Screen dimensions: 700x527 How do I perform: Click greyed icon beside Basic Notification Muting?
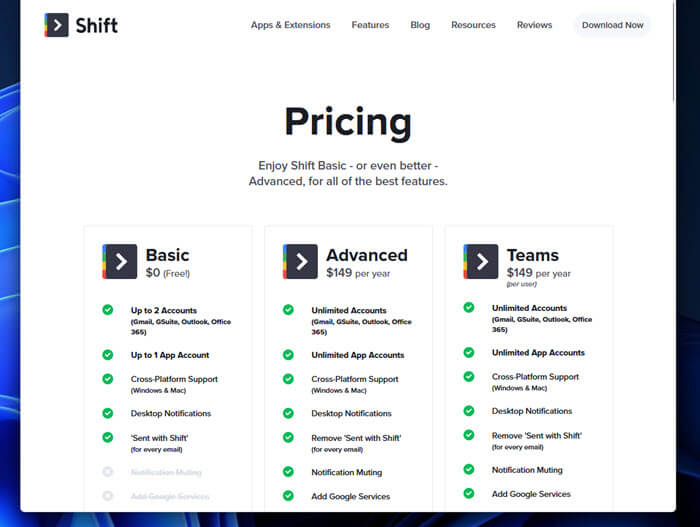point(108,472)
